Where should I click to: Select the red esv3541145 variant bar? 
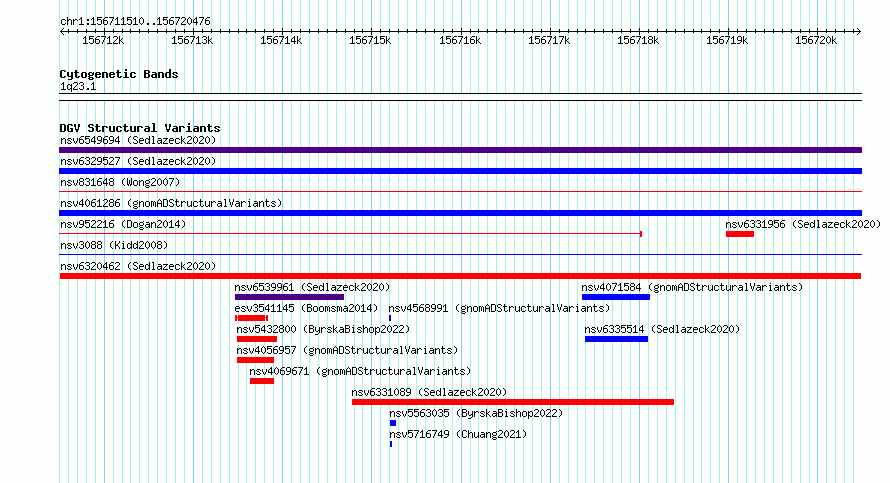(x=251, y=318)
